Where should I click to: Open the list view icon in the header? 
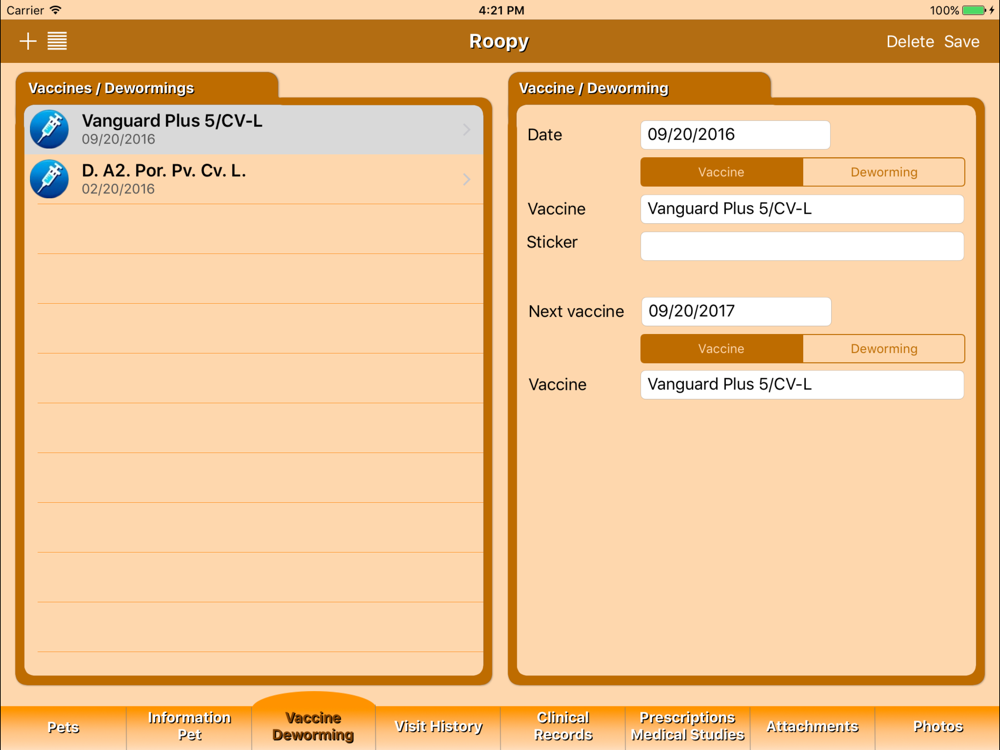click(57, 41)
